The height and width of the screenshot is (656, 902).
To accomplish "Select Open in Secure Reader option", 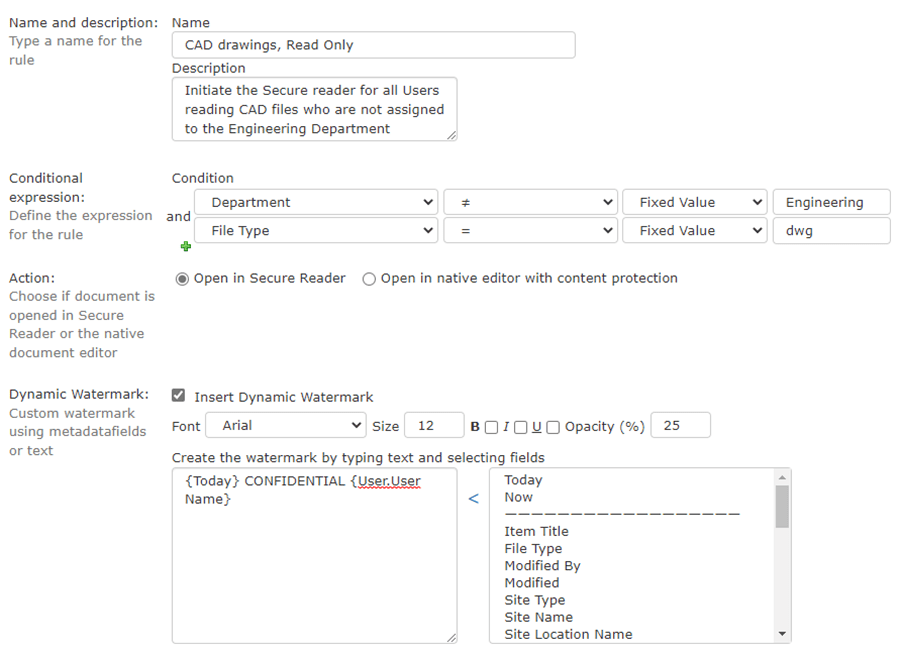I will point(182,279).
